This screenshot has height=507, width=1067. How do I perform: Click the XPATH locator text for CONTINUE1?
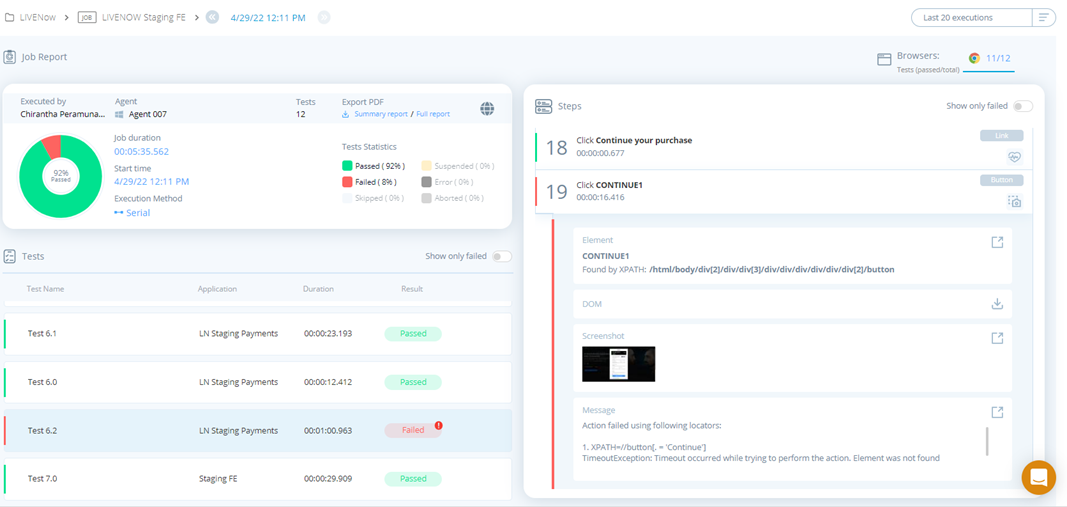(772, 269)
